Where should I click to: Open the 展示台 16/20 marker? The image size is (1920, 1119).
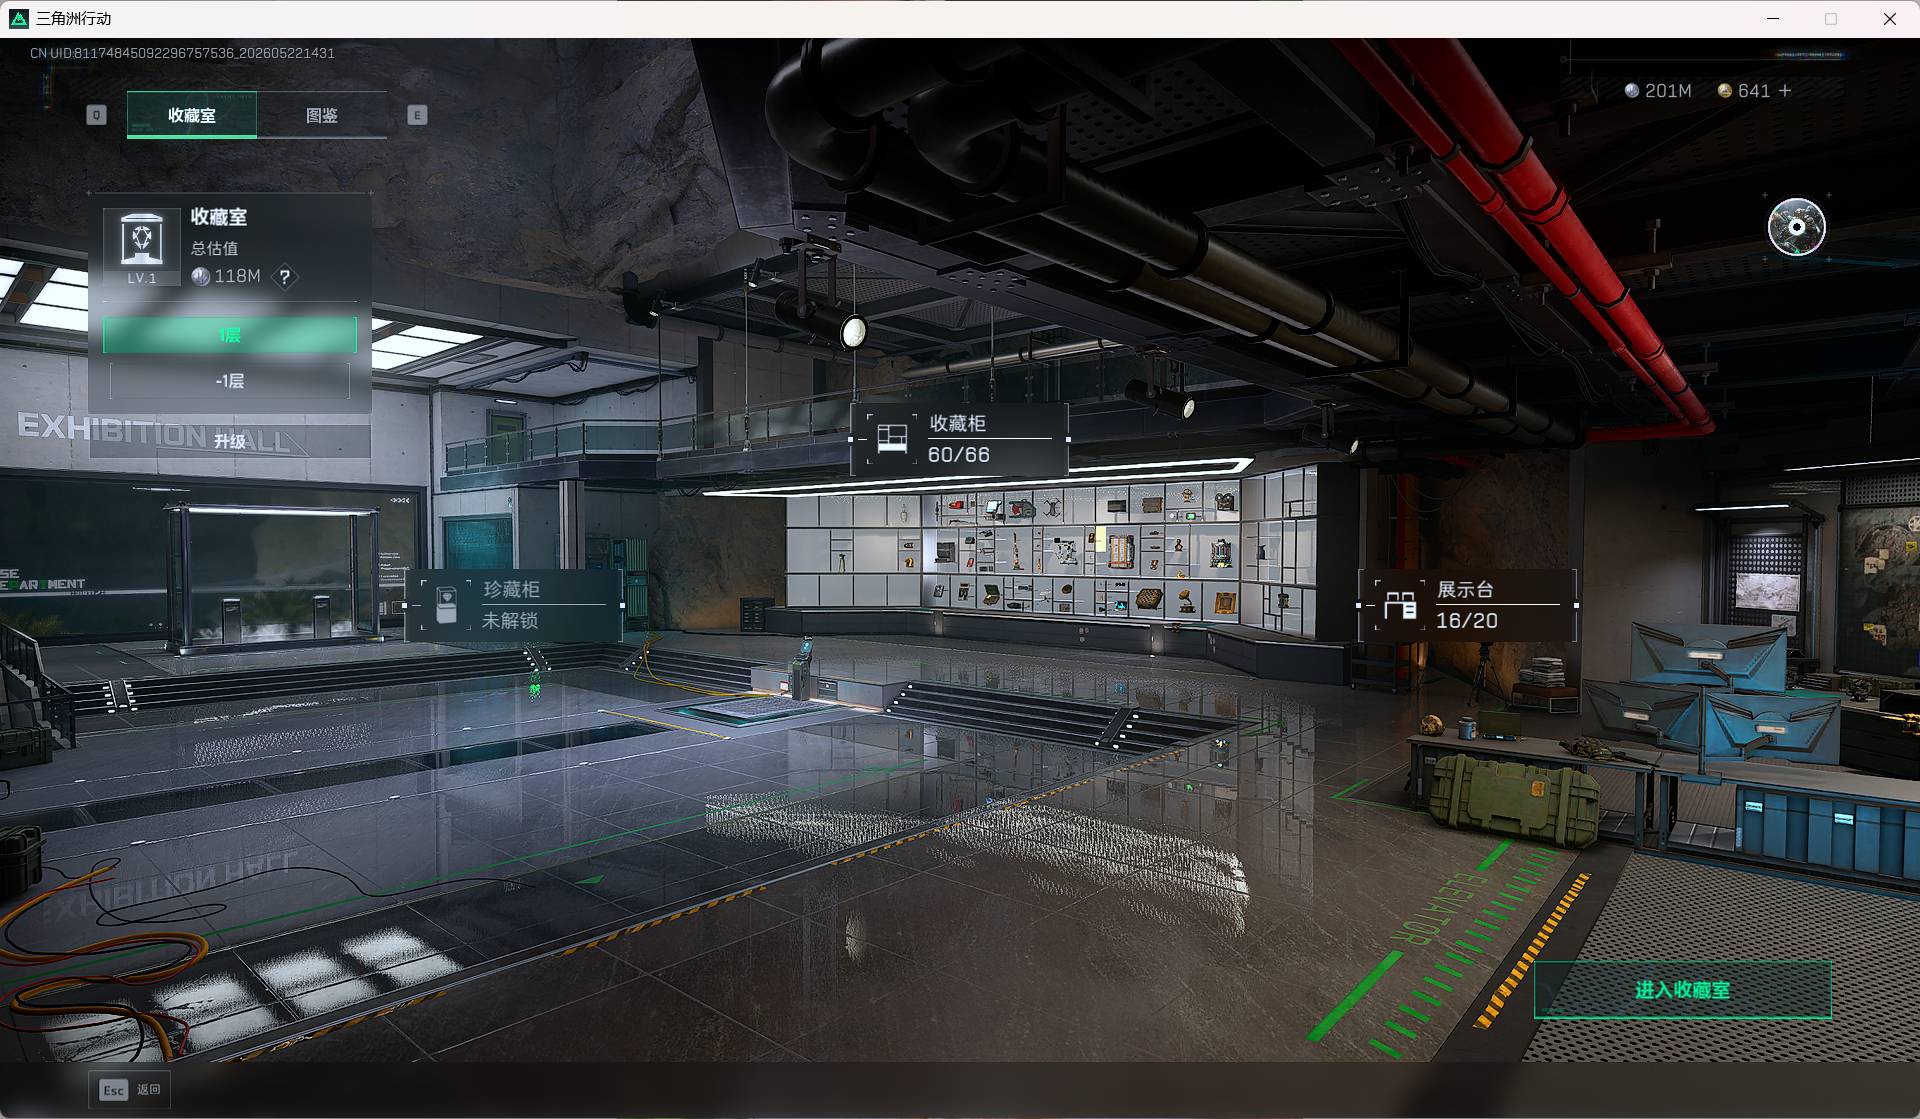tap(1467, 605)
